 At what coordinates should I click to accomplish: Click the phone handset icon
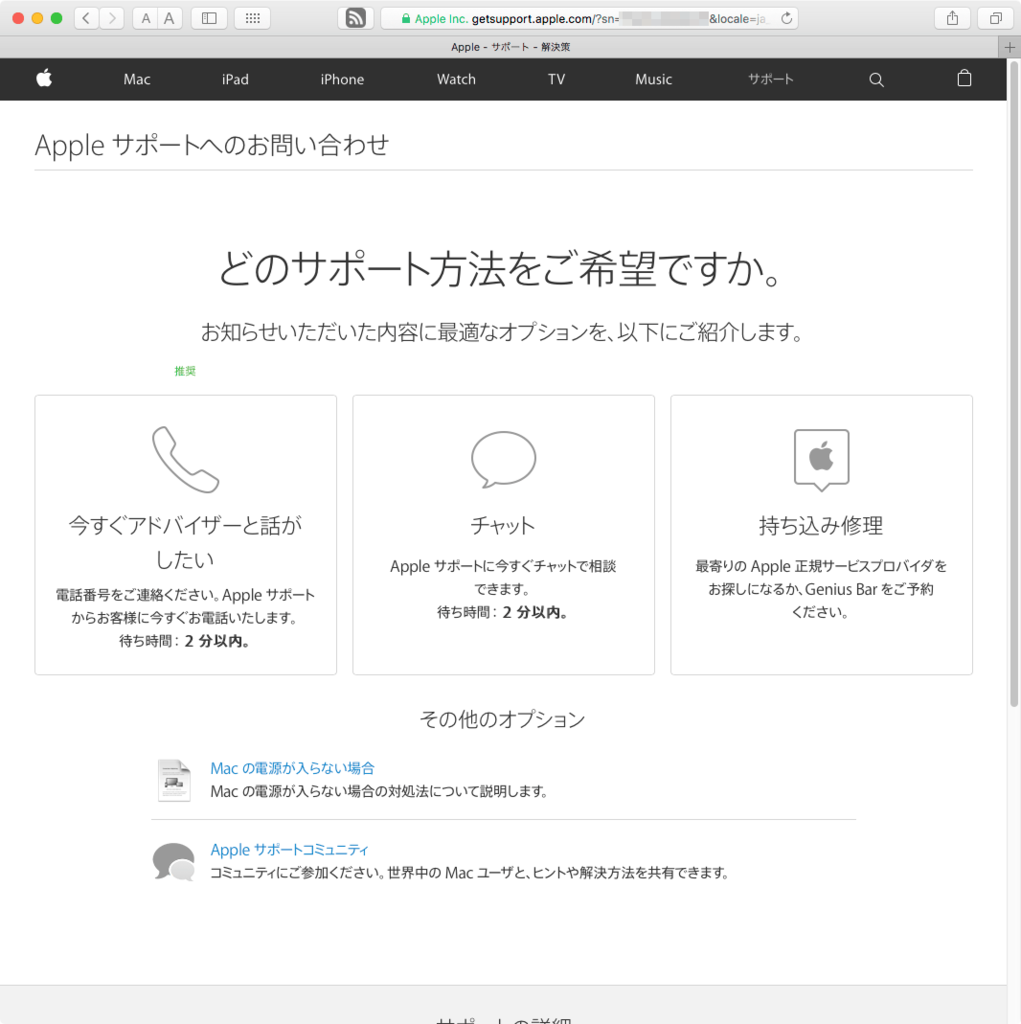(186, 459)
